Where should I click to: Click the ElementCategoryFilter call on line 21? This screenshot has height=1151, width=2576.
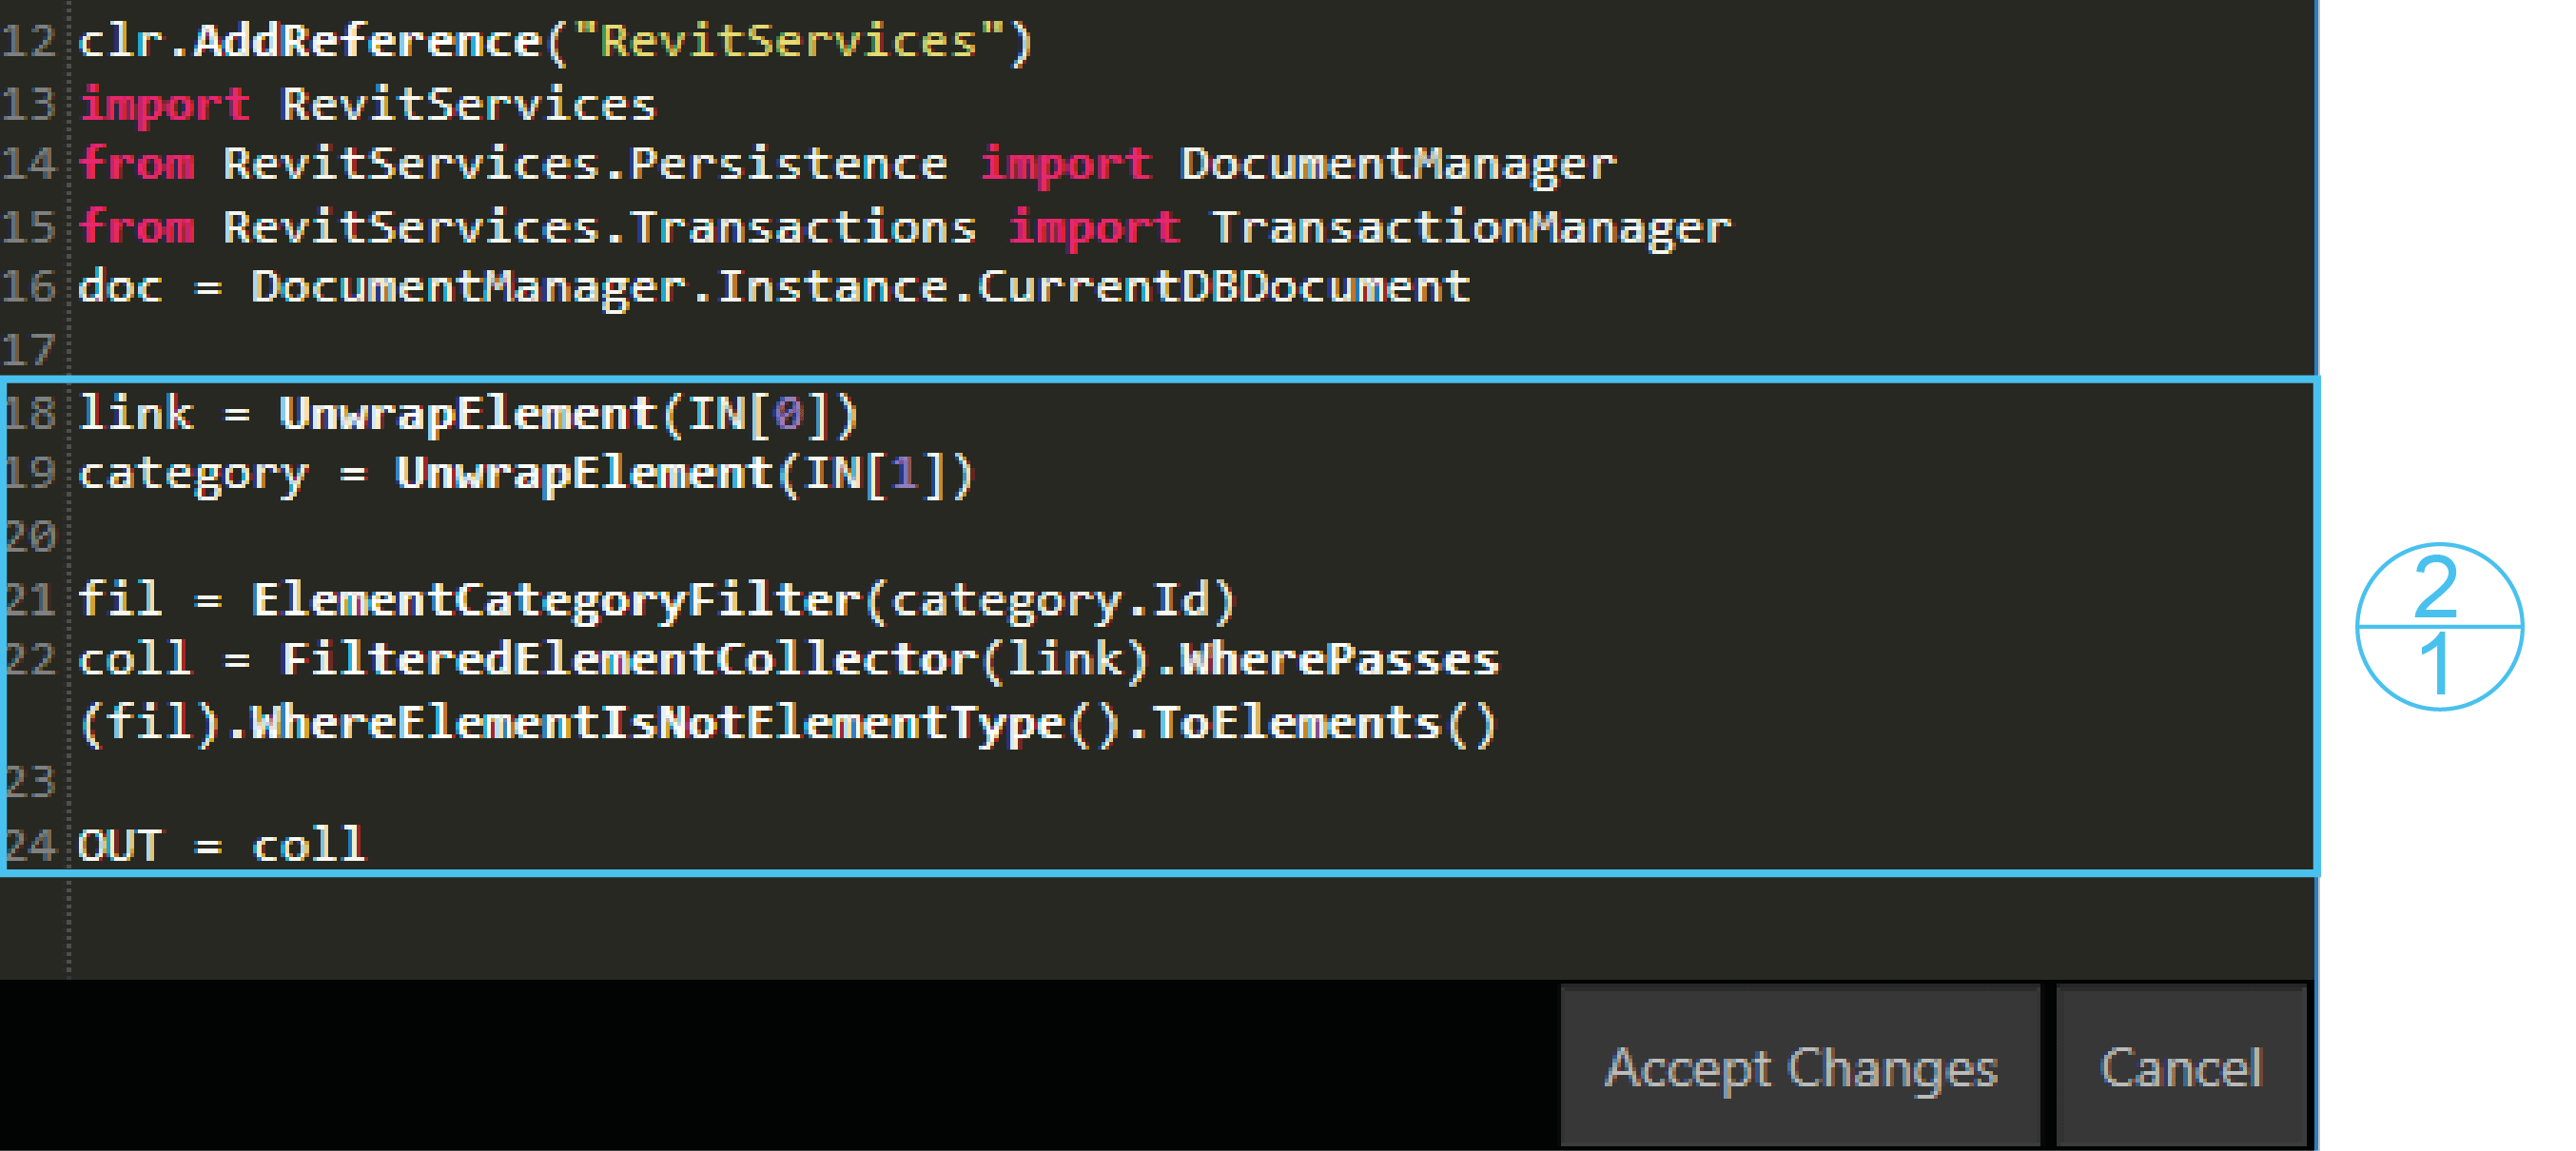(x=555, y=600)
